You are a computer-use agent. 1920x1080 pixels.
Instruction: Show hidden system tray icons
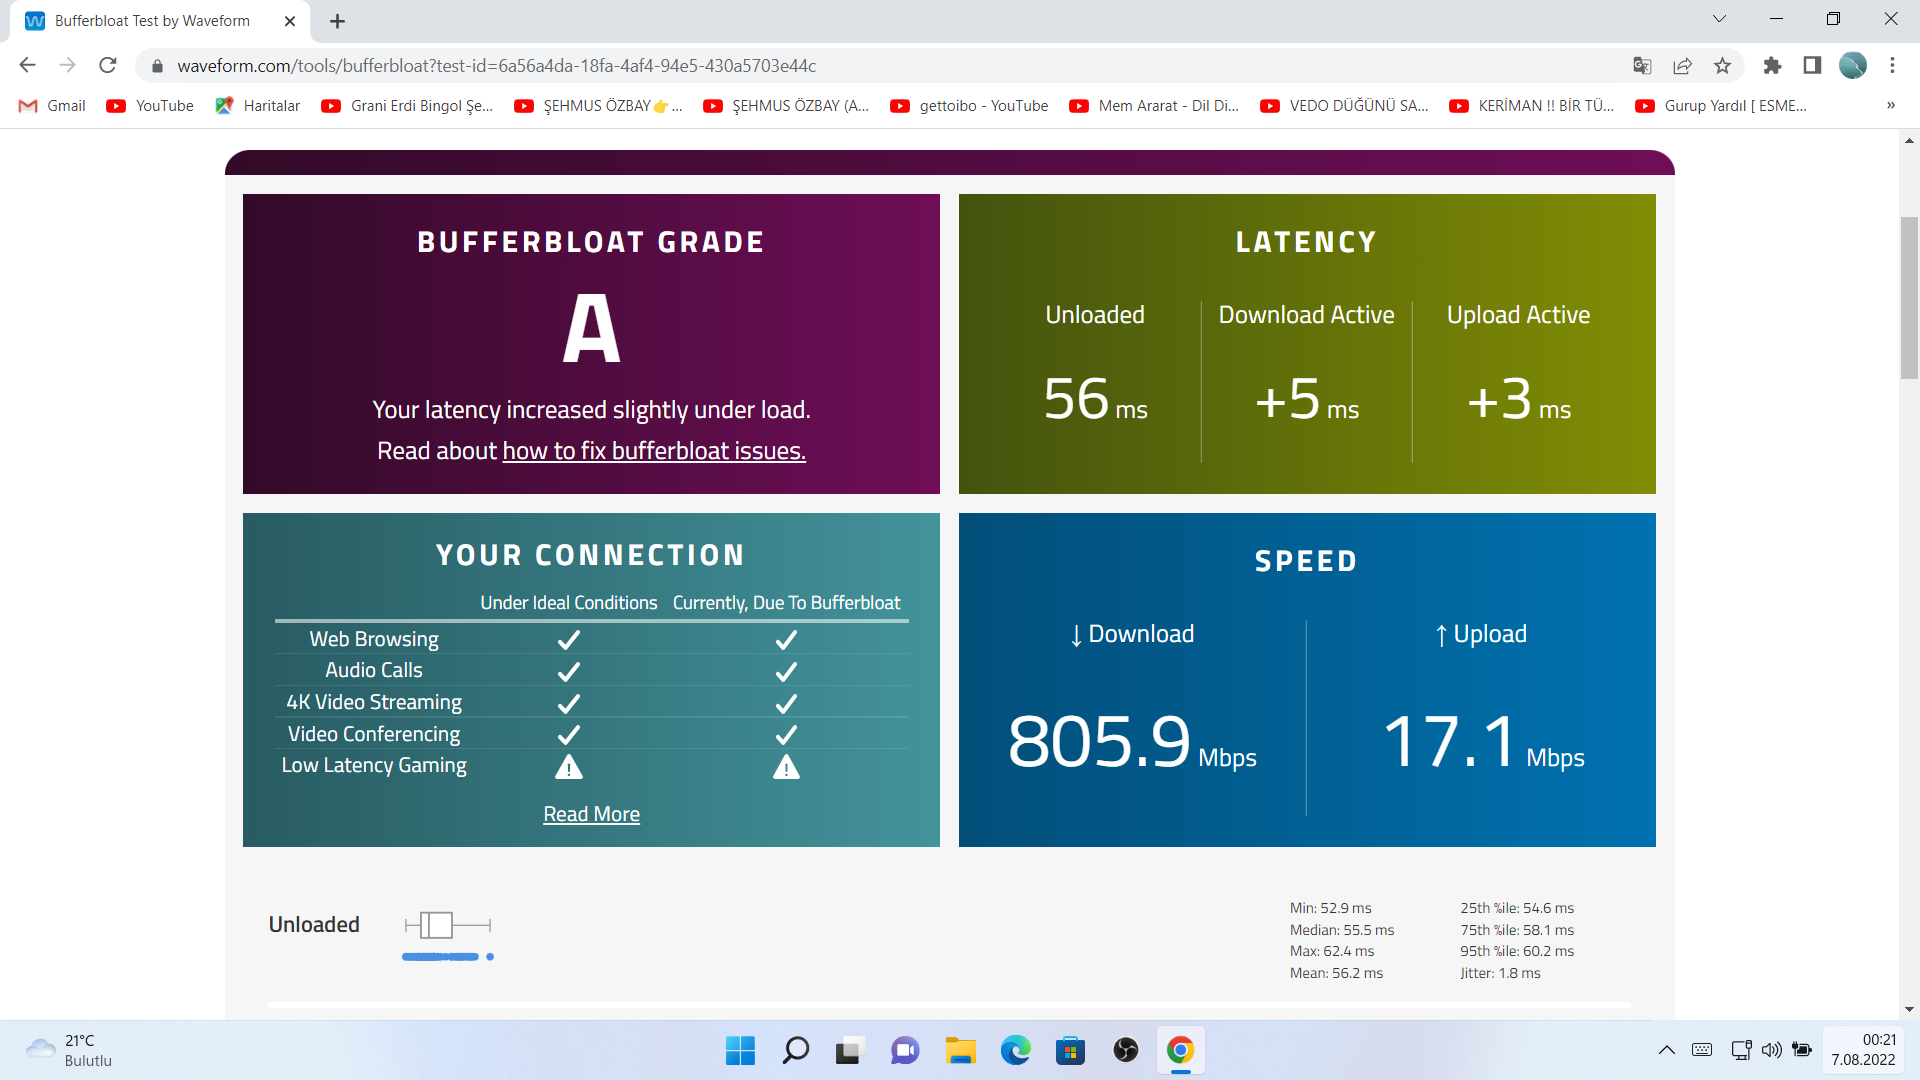(1666, 1050)
